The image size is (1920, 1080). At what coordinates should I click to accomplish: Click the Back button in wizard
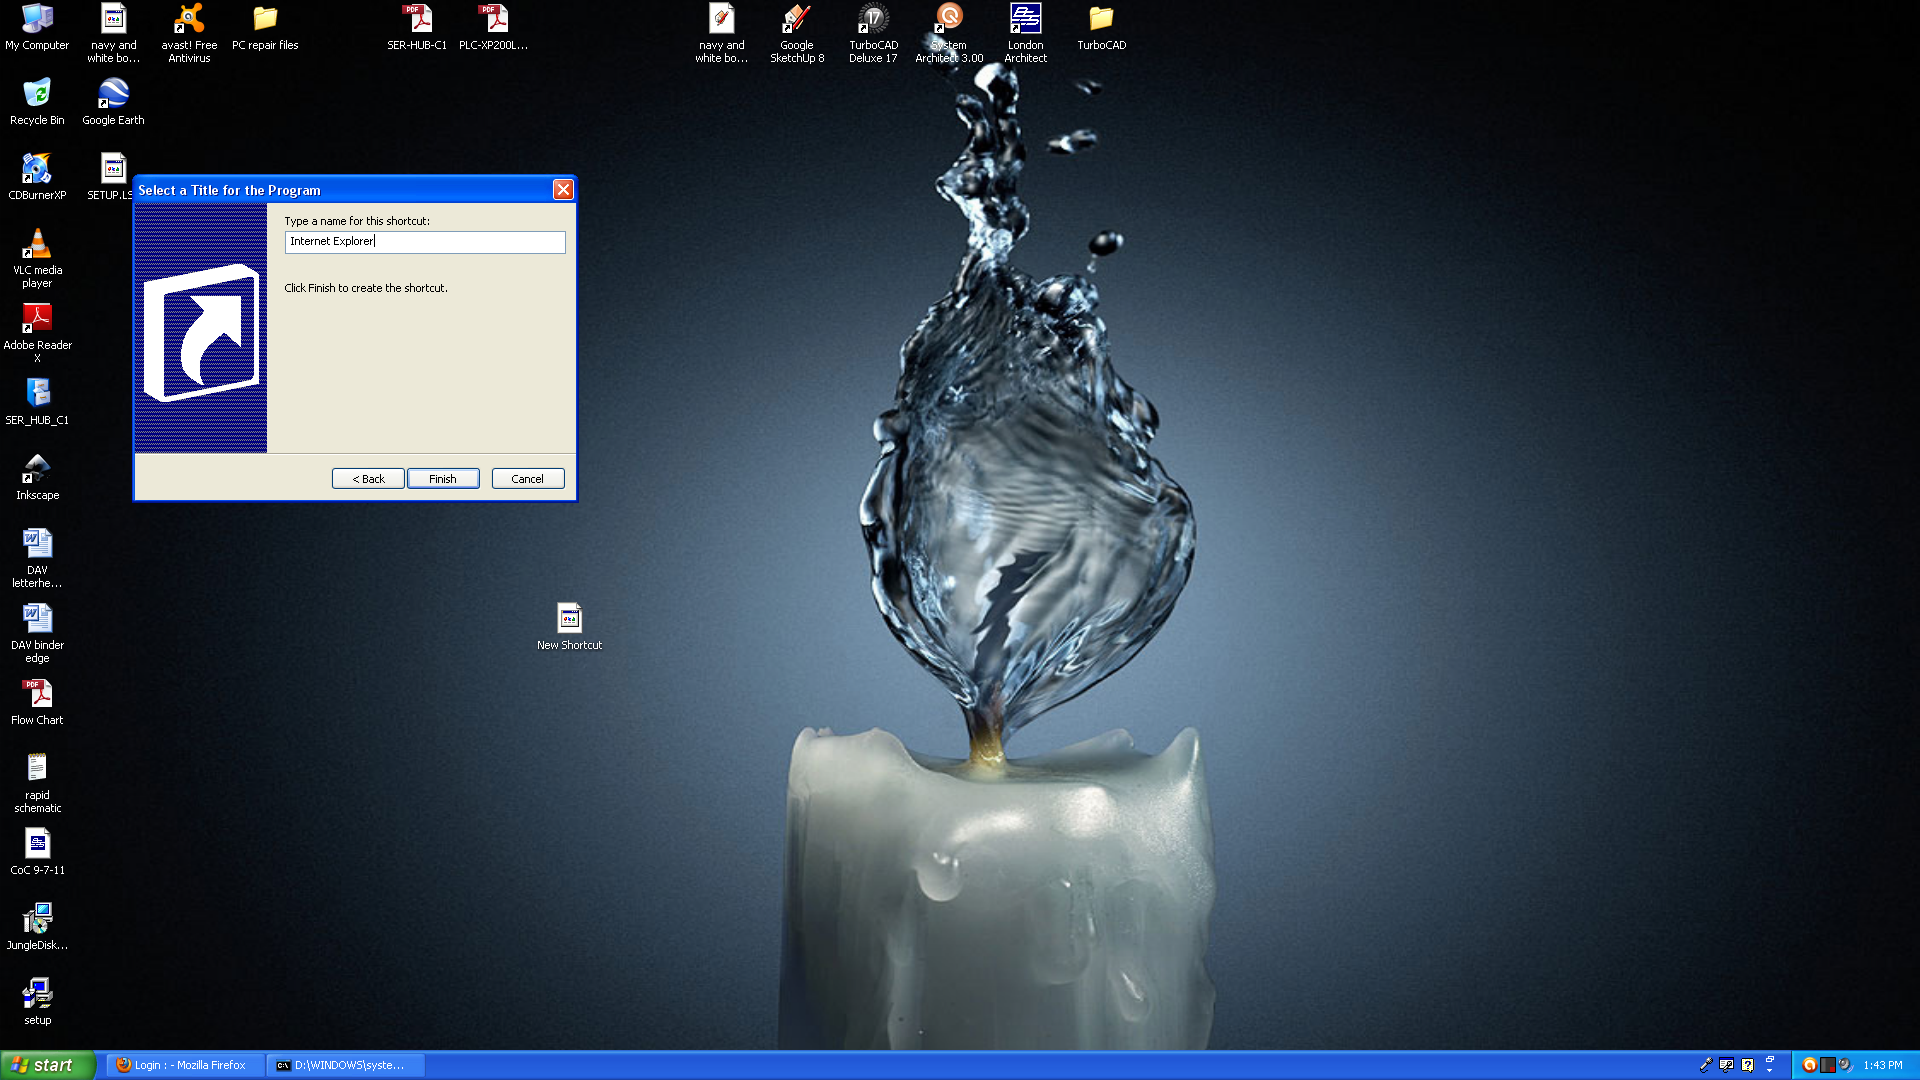click(x=368, y=479)
